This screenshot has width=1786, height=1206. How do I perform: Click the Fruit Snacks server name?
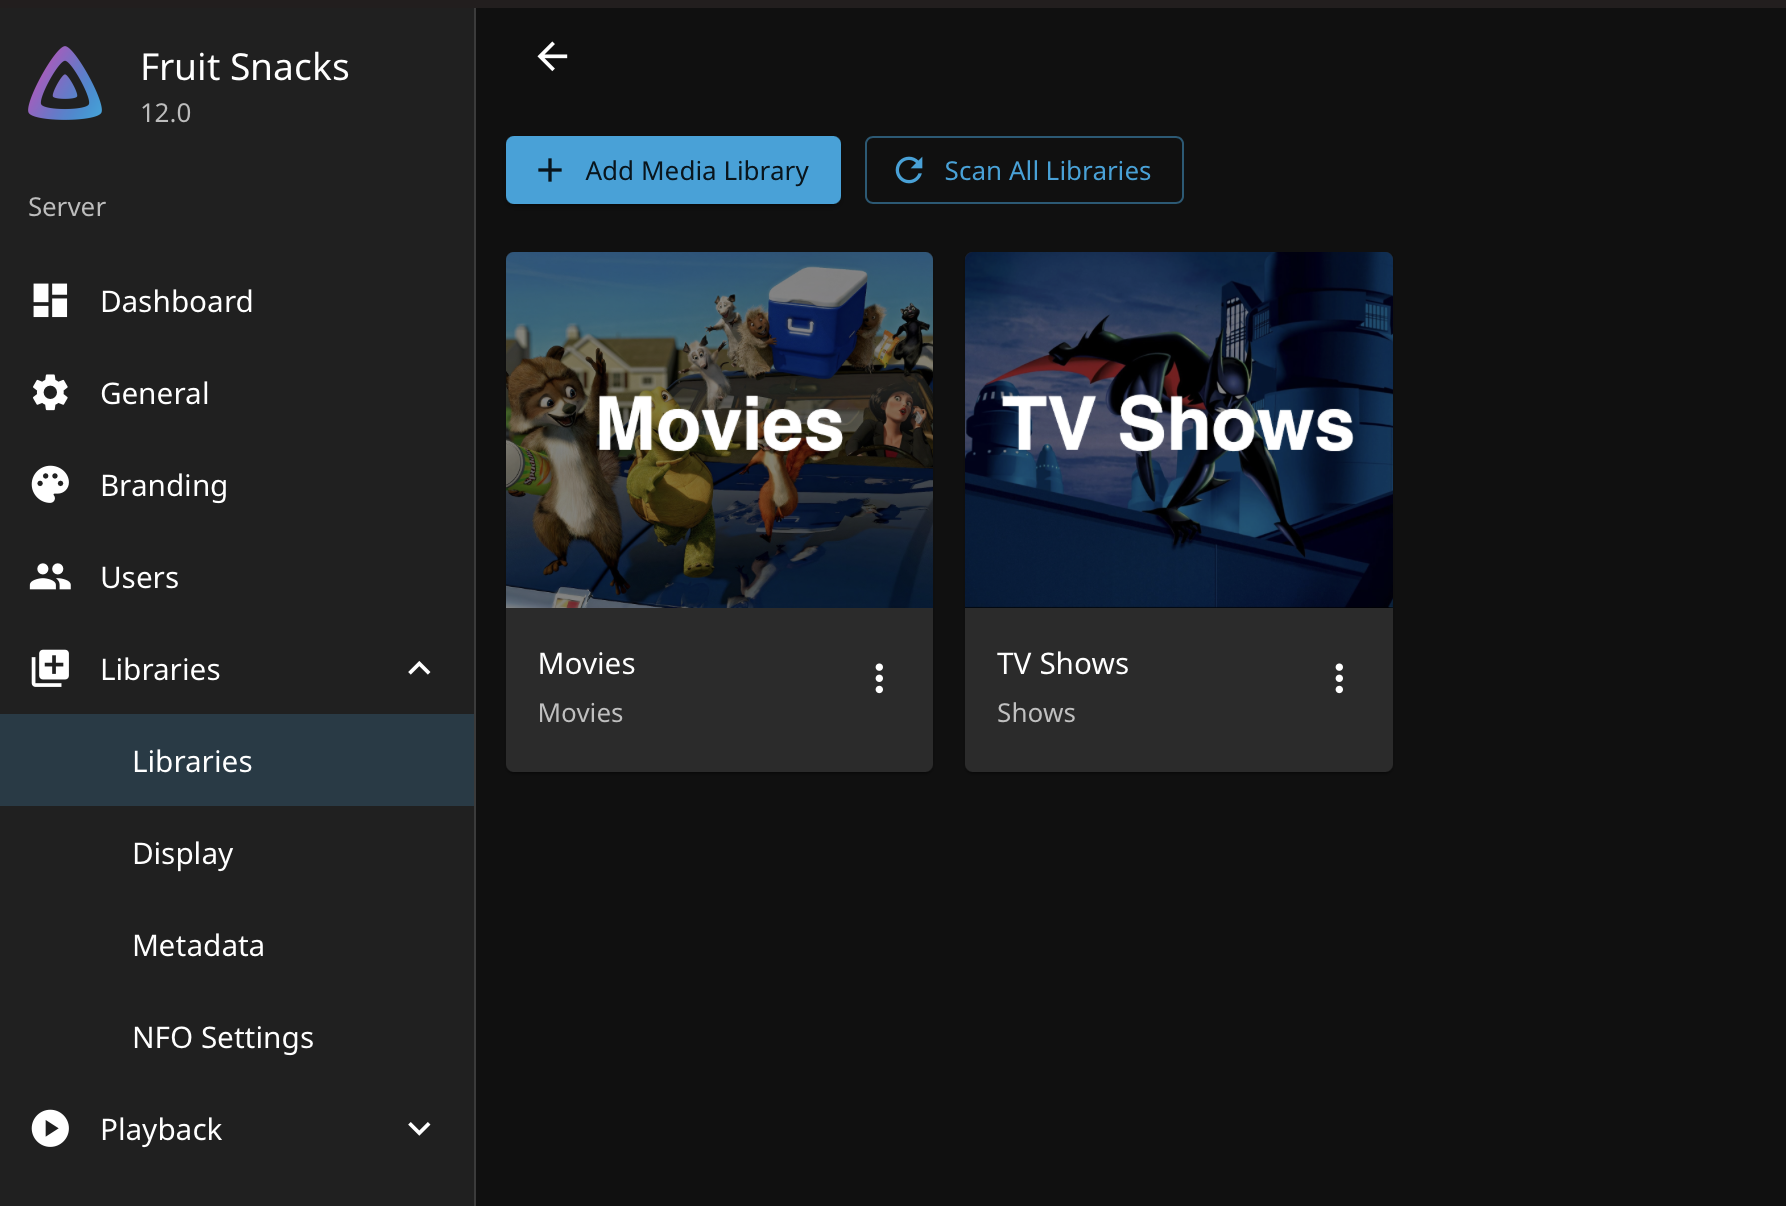tap(245, 67)
